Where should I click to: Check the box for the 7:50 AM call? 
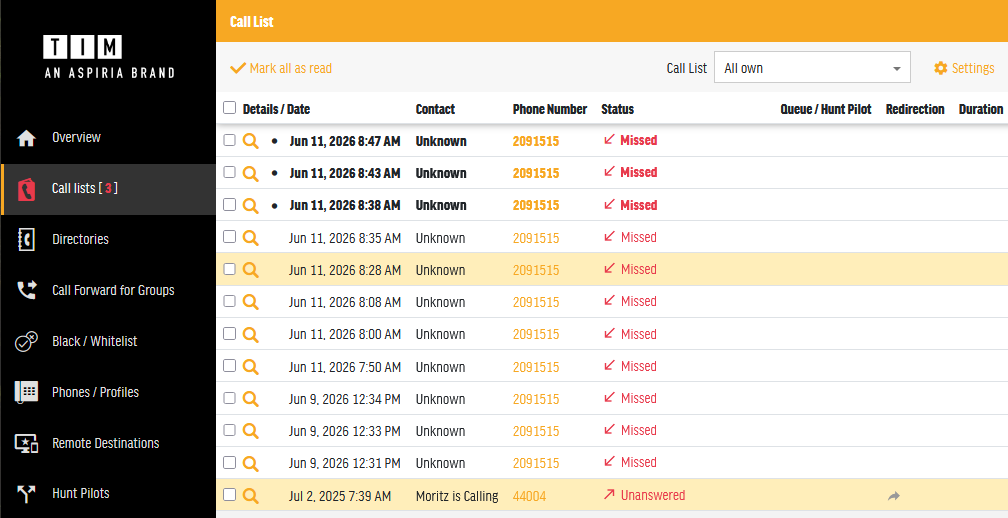230,366
